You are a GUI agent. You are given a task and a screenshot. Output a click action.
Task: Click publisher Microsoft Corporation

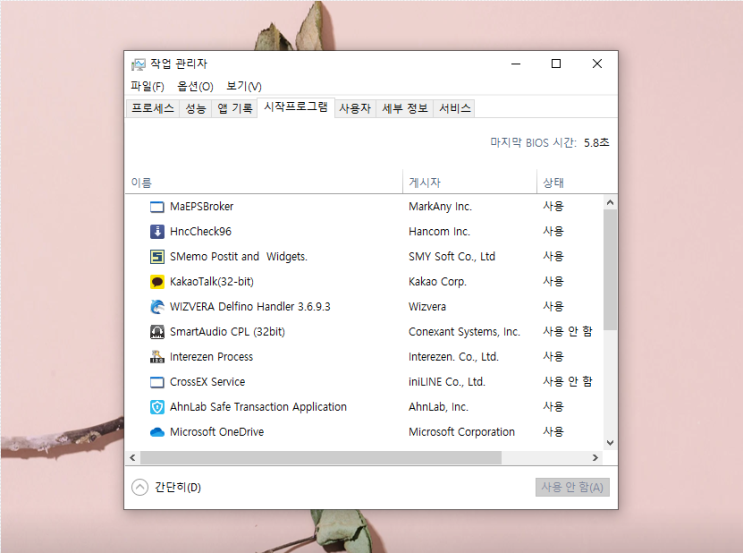tap(462, 432)
